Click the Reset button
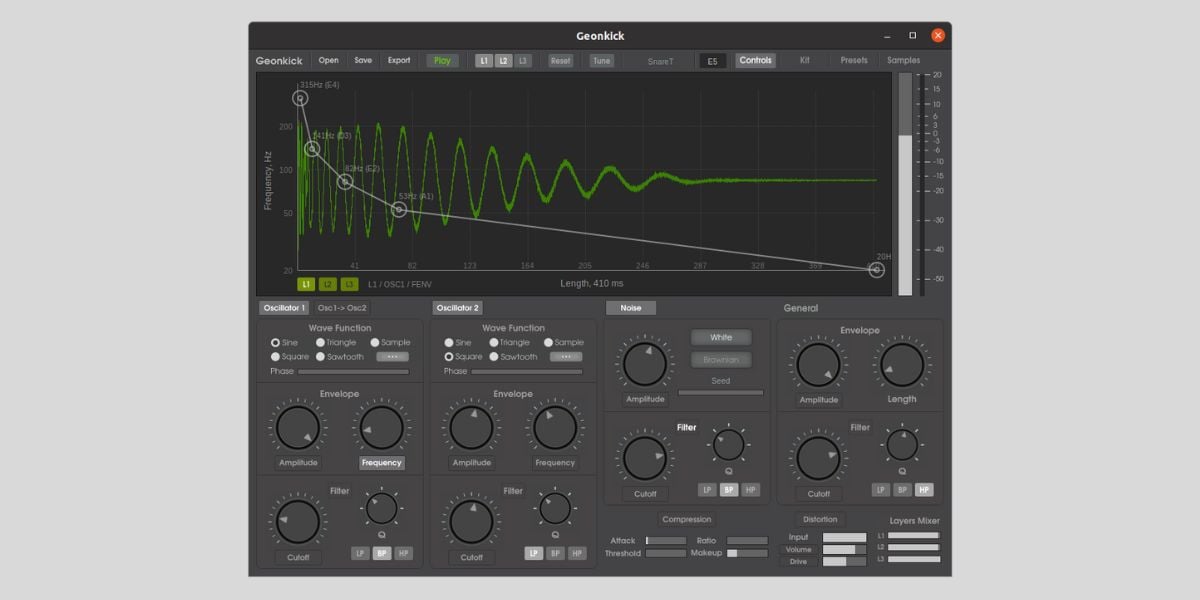The image size is (1200, 600). point(561,61)
